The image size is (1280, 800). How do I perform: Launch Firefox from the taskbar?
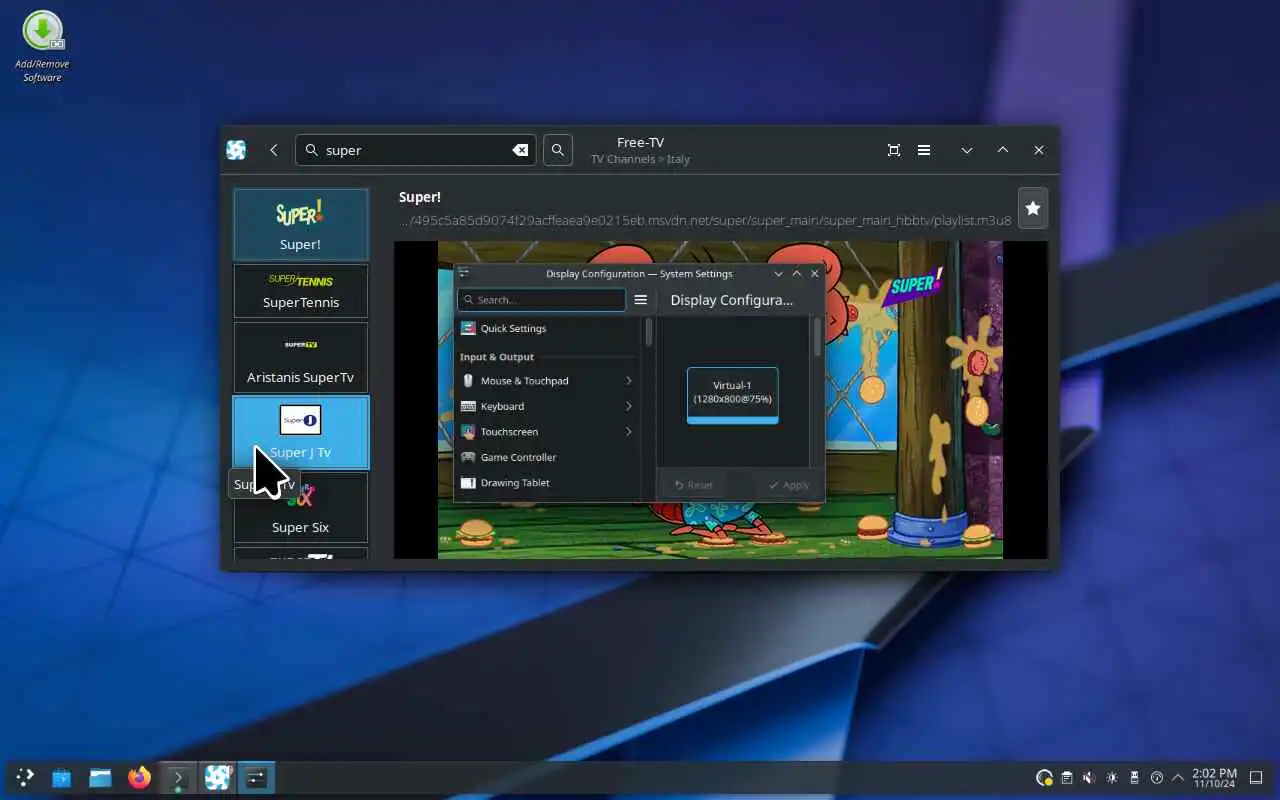pos(139,777)
